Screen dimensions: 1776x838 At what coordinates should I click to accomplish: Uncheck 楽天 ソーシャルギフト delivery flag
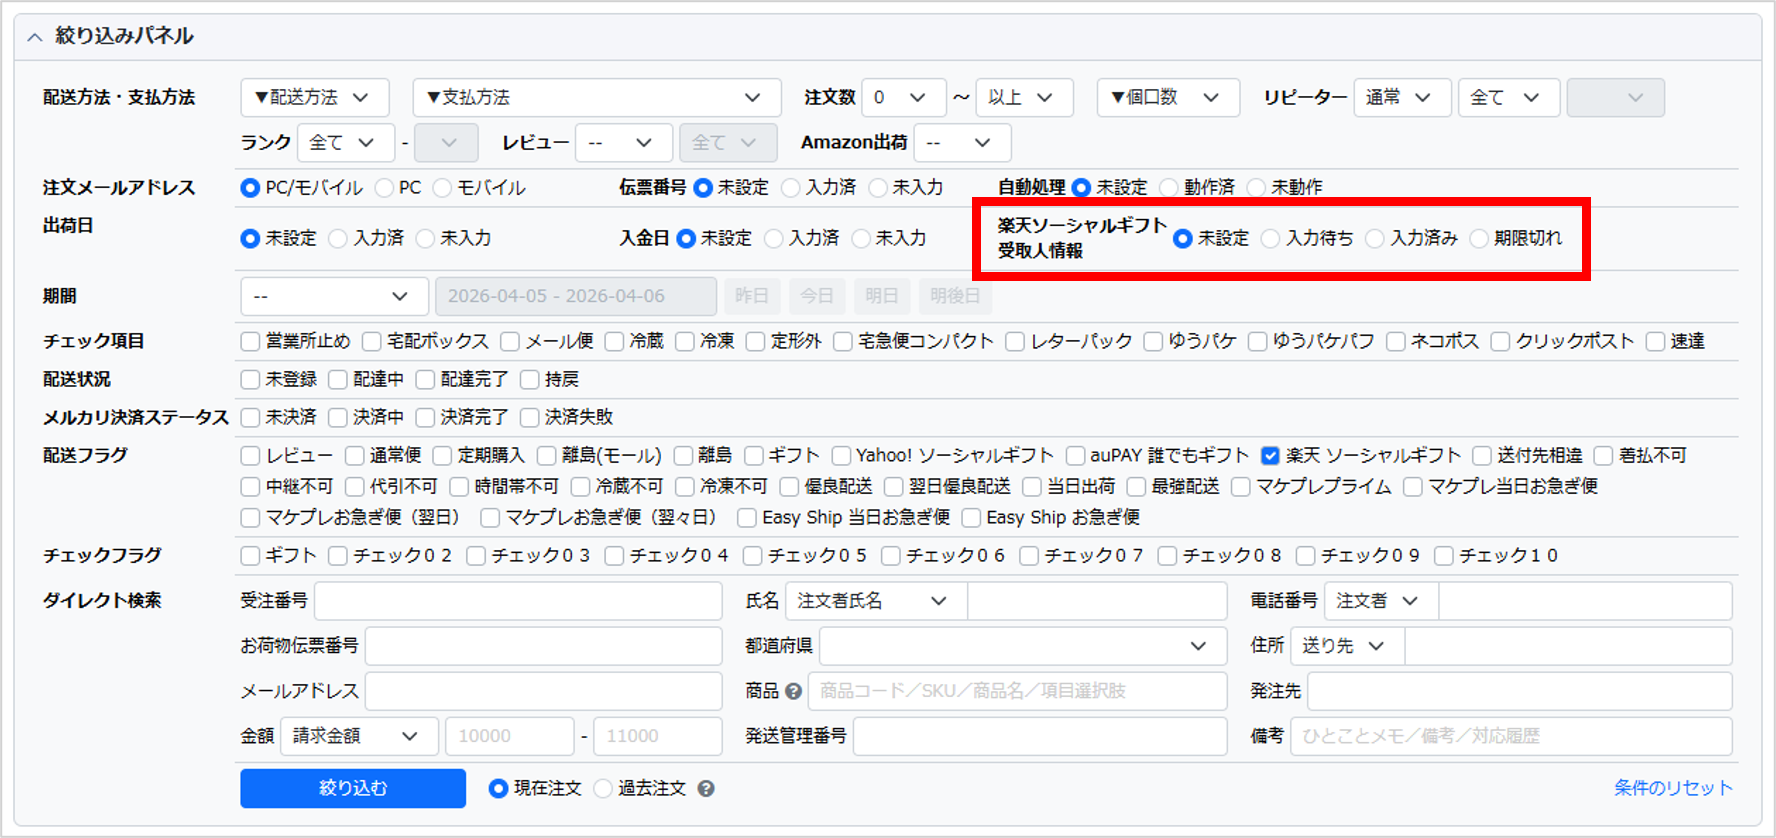click(1270, 456)
